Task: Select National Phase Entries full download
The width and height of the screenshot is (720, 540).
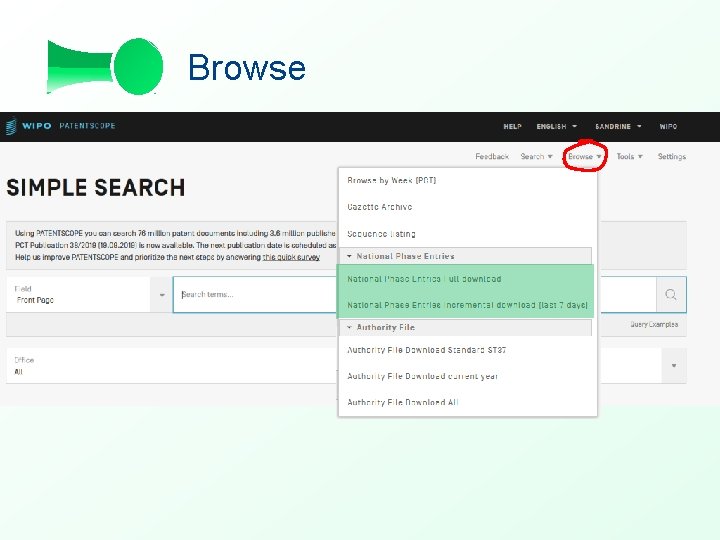Action: tap(424, 279)
